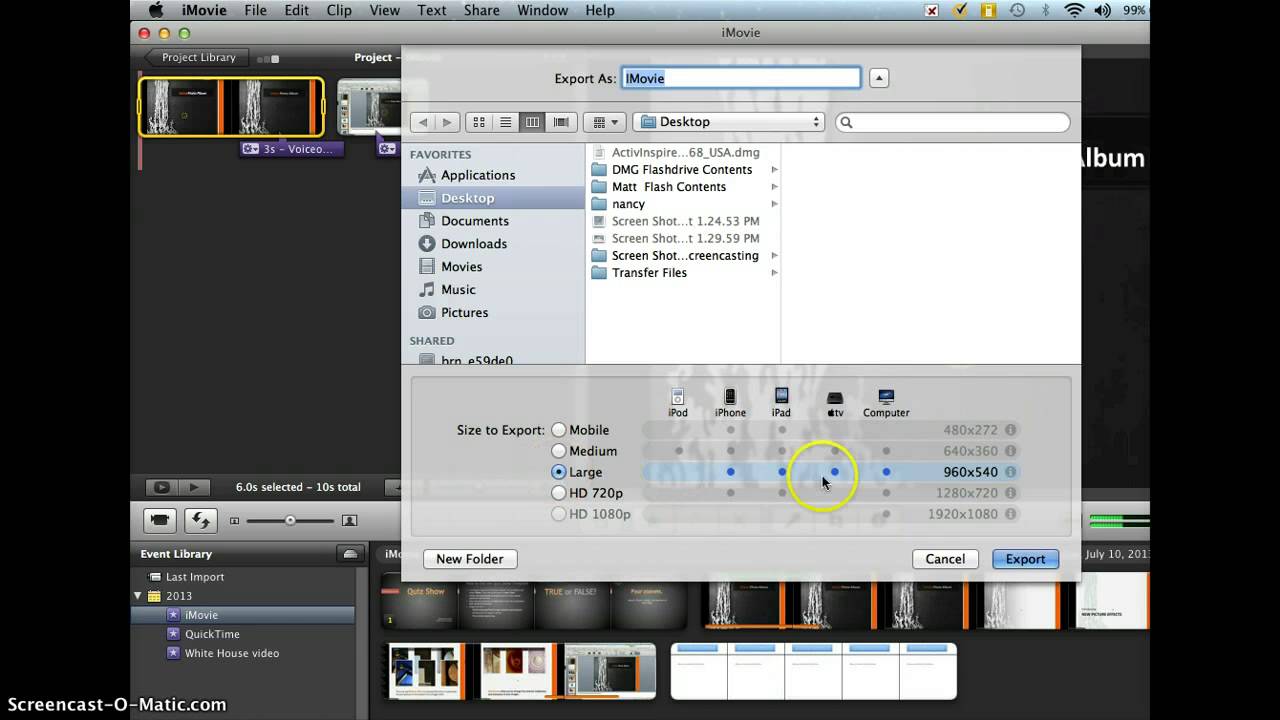
Task: Go back in the file browser
Action: pos(423,122)
